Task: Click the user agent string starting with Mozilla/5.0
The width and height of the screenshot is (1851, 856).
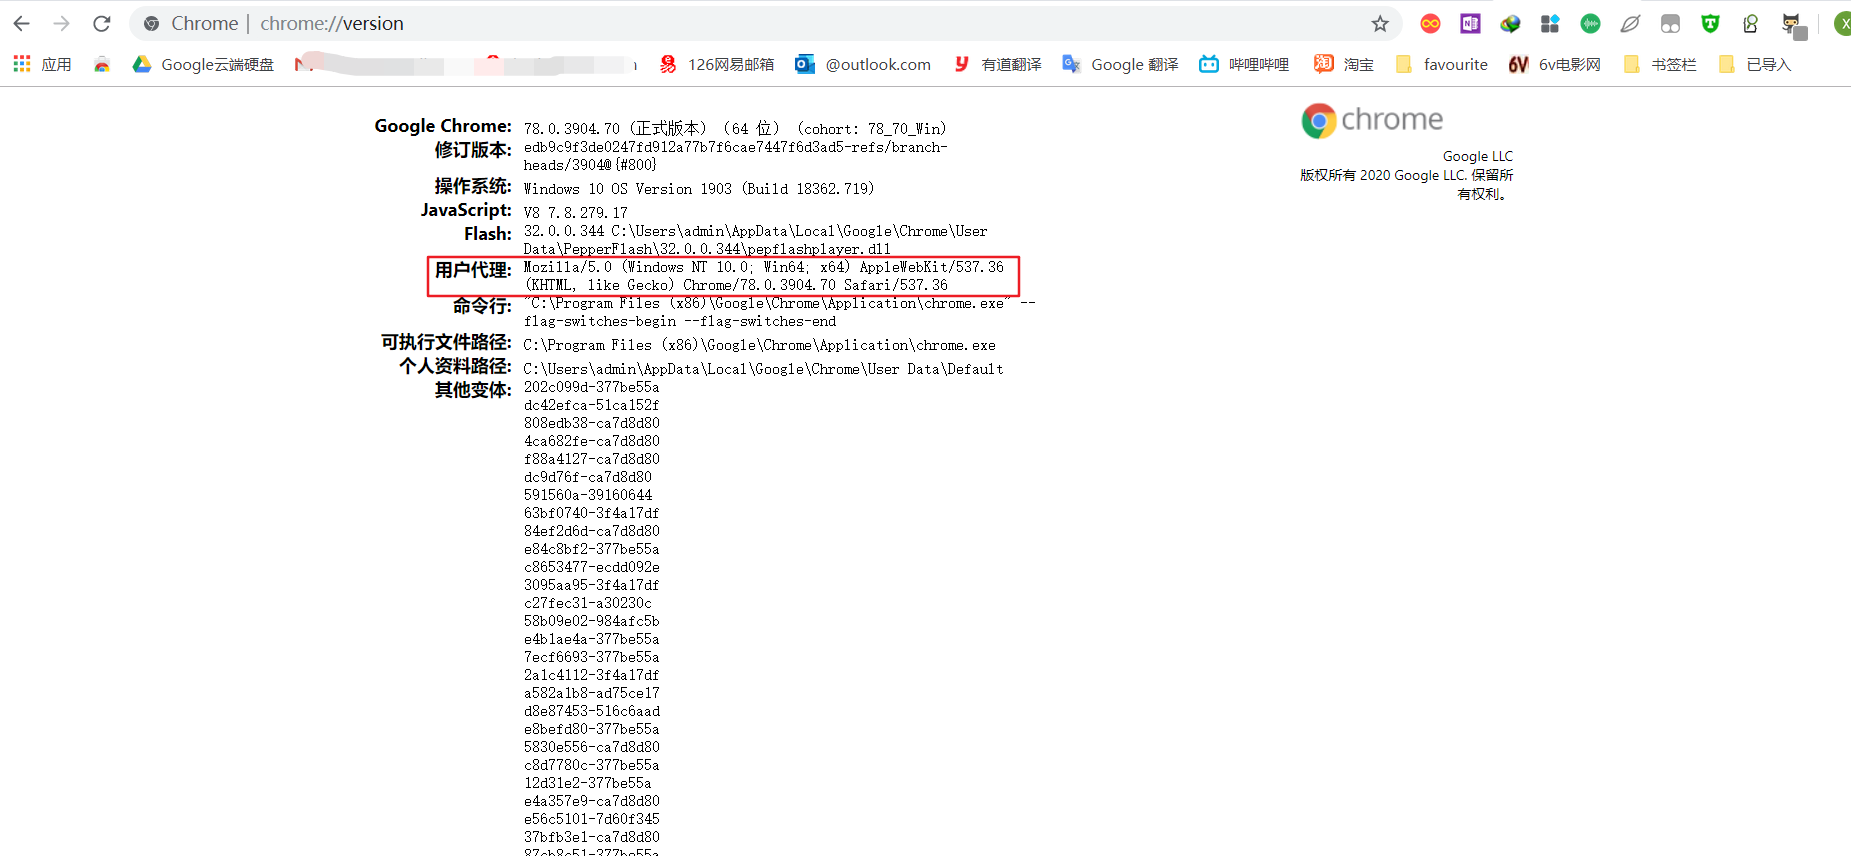Action: pyautogui.click(x=764, y=276)
